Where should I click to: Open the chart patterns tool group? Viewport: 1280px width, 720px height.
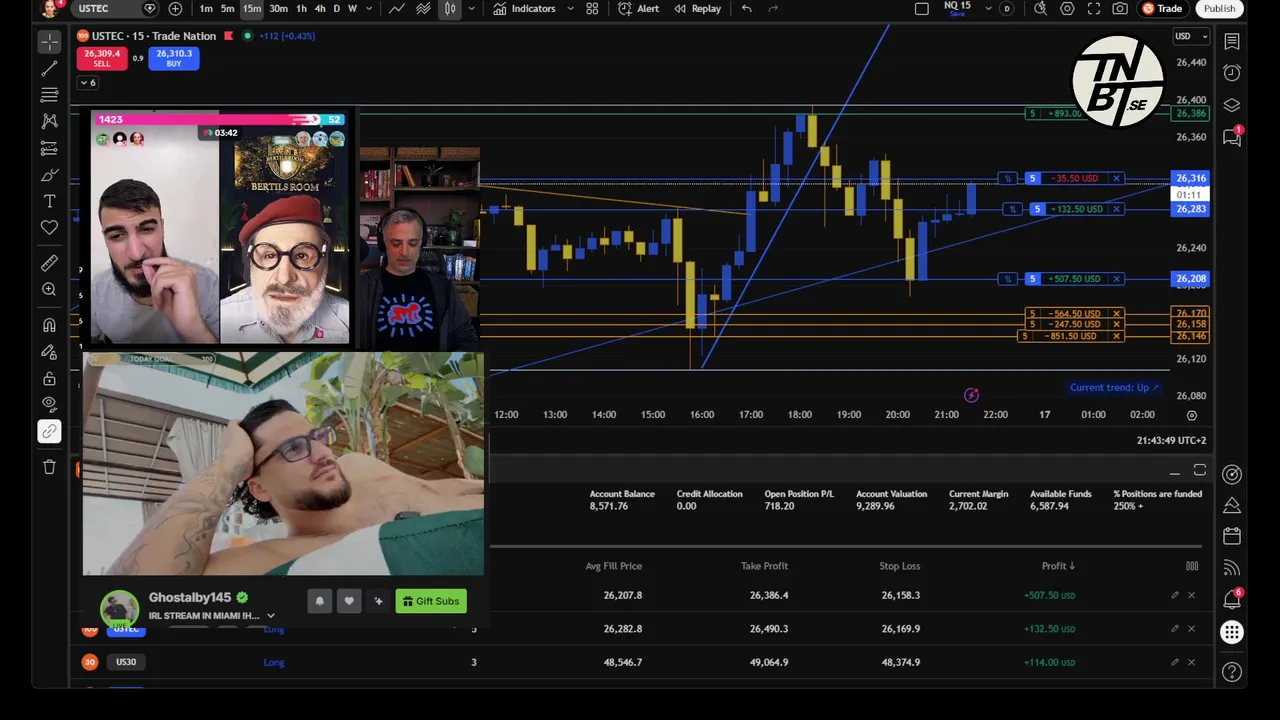pos(49,121)
